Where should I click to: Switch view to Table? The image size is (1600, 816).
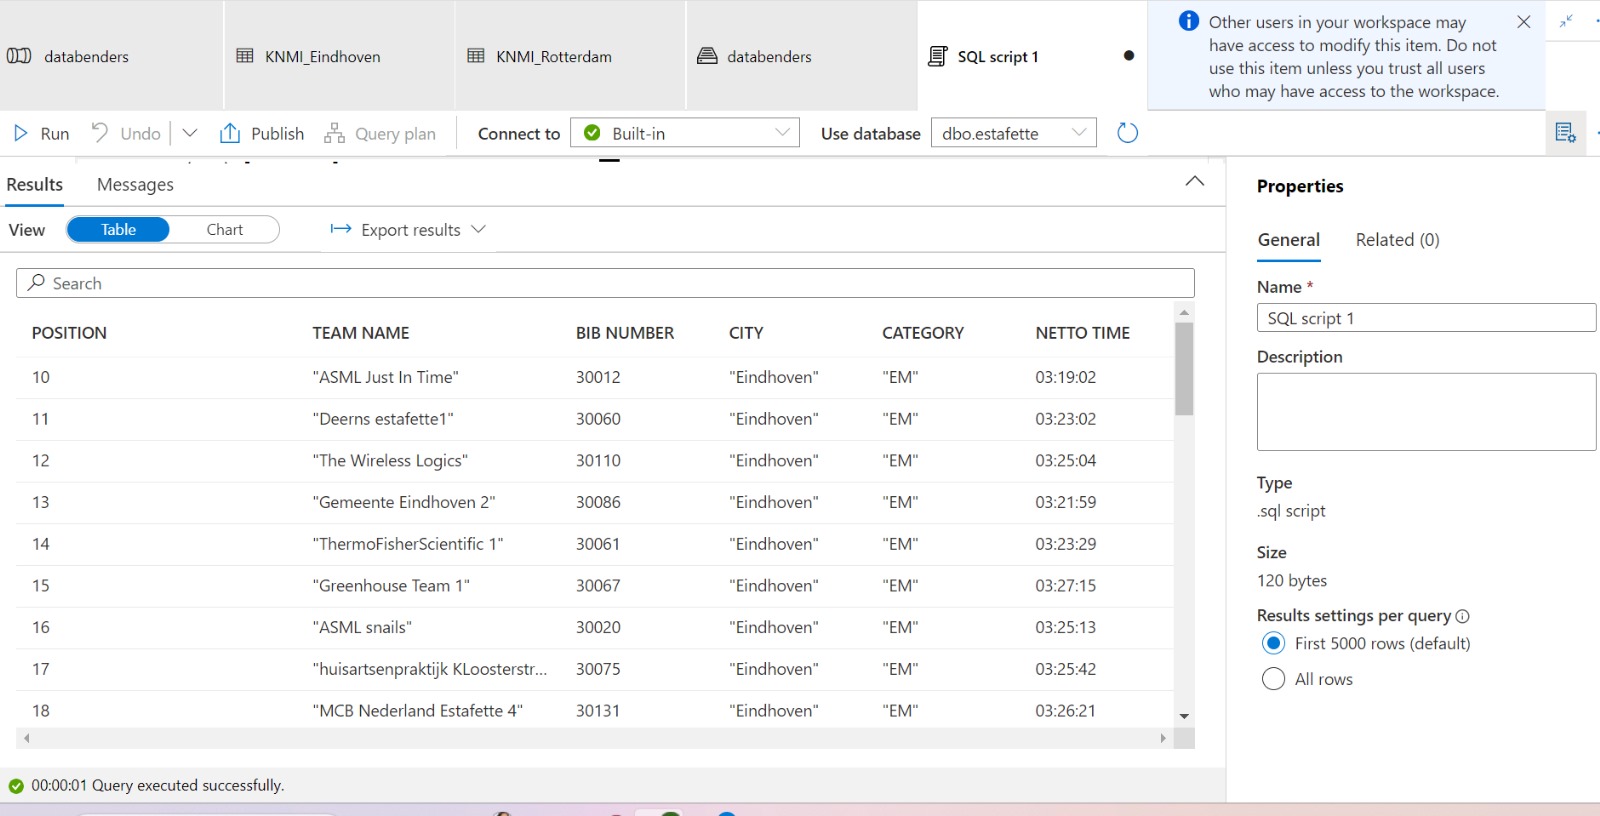click(118, 229)
